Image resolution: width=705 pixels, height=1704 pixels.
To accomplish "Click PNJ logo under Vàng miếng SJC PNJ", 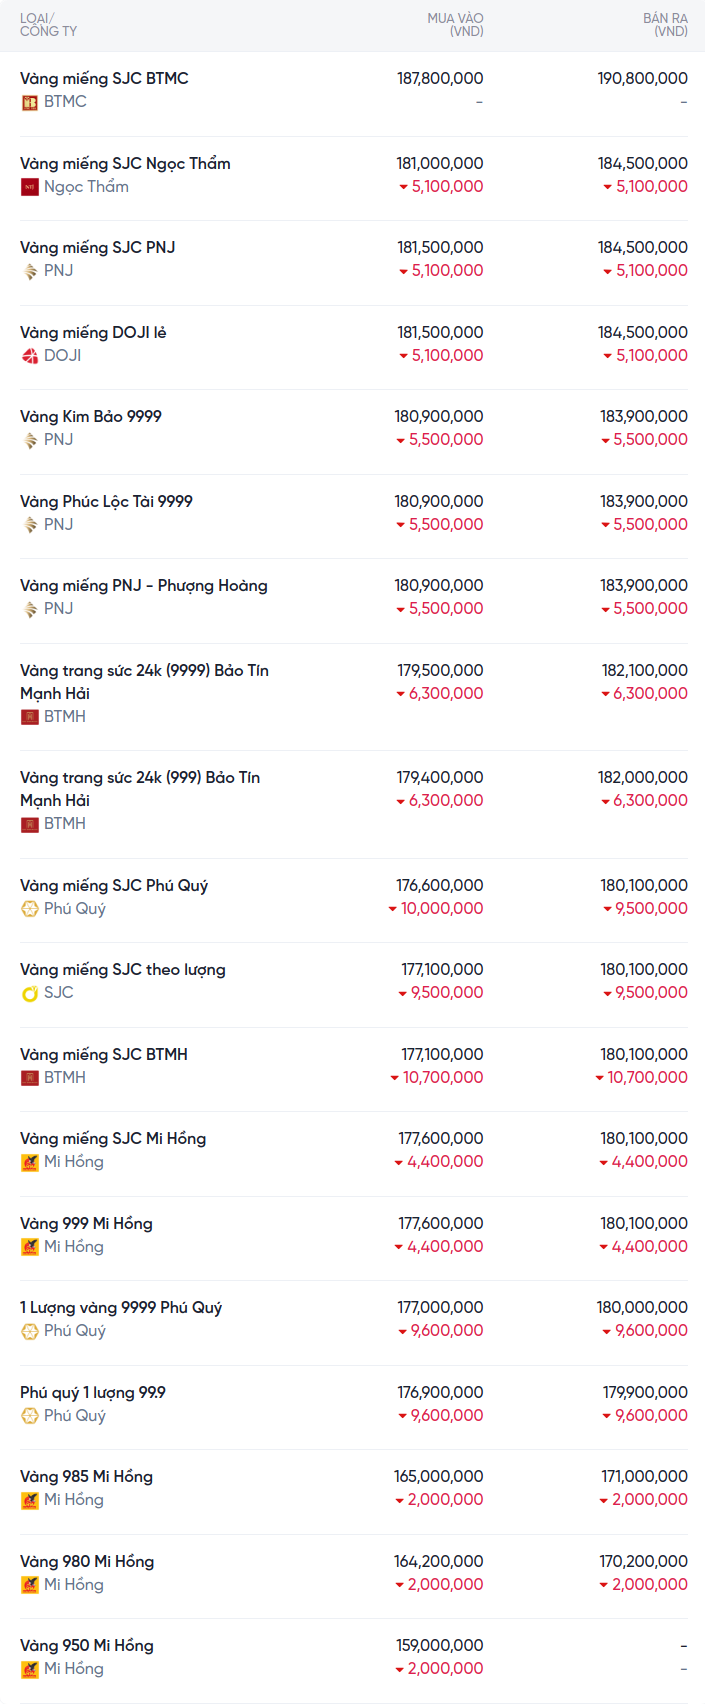I will (x=30, y=271).
